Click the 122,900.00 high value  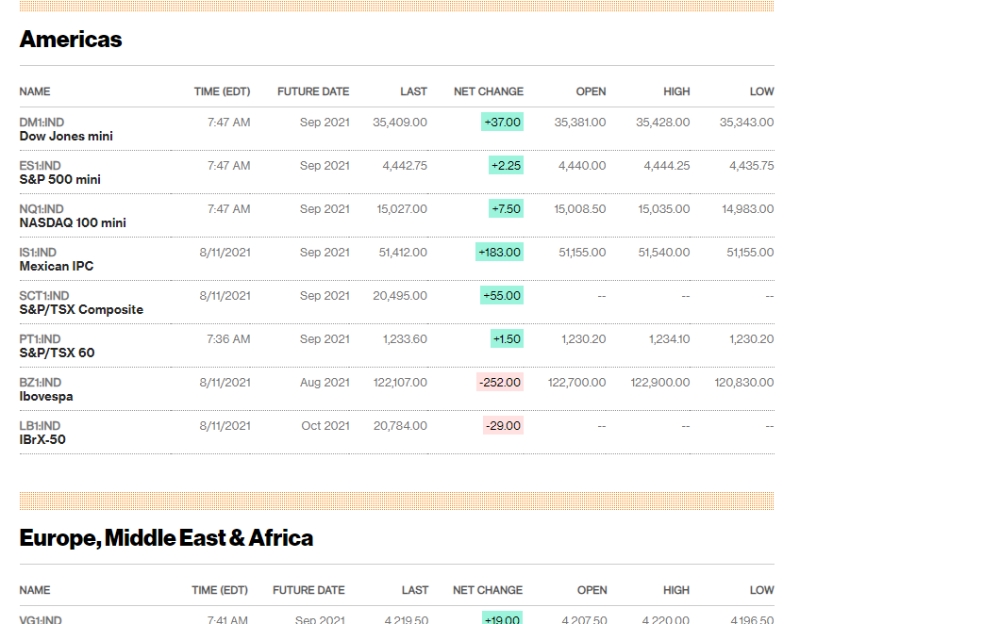(660, 382)
